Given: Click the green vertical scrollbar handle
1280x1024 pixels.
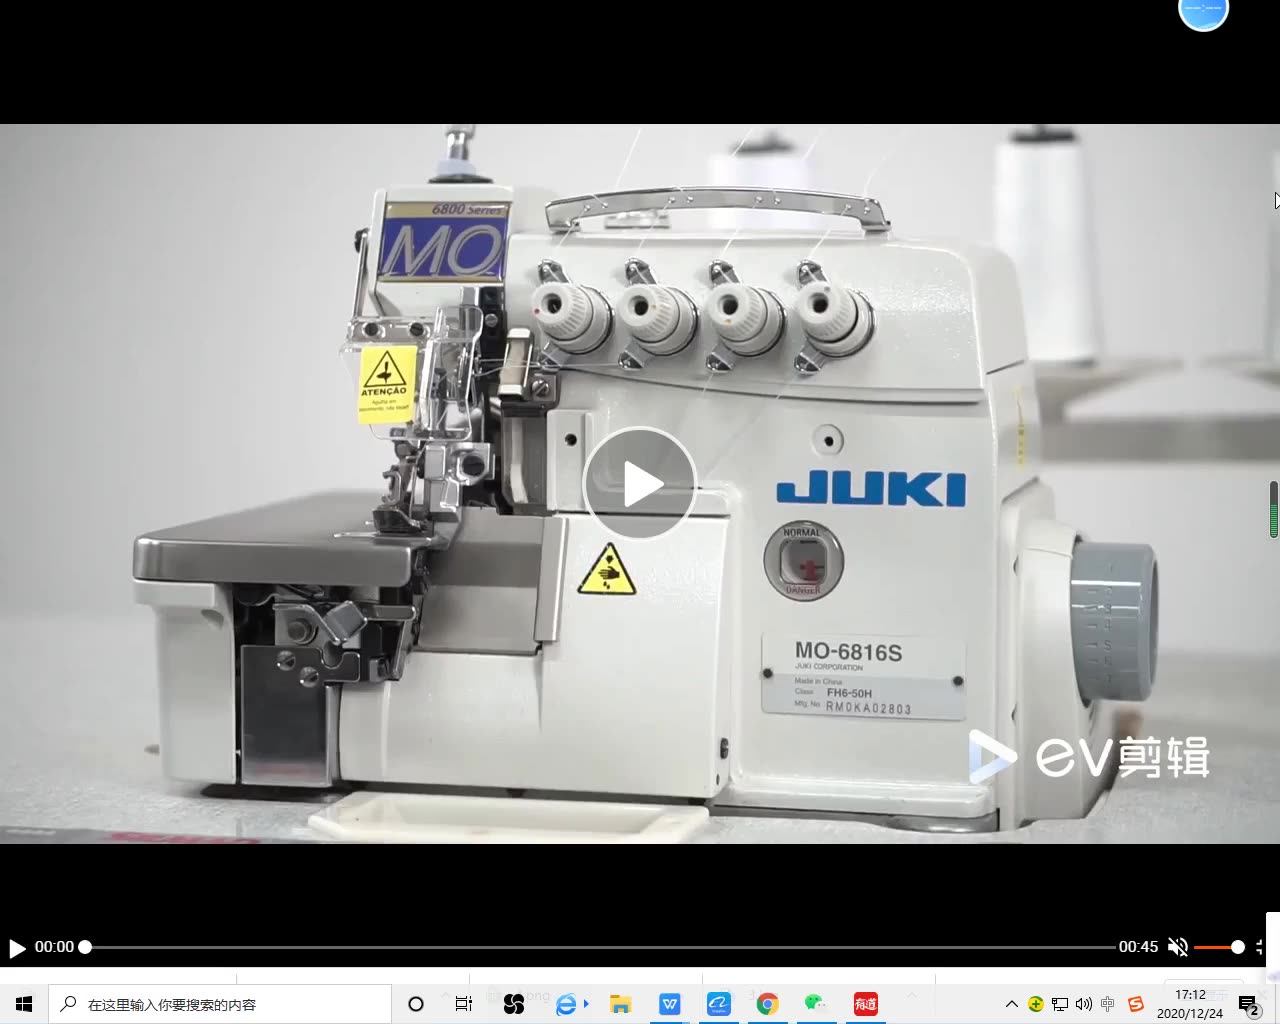Looking at the screenshot, I should coord(1274,509).
